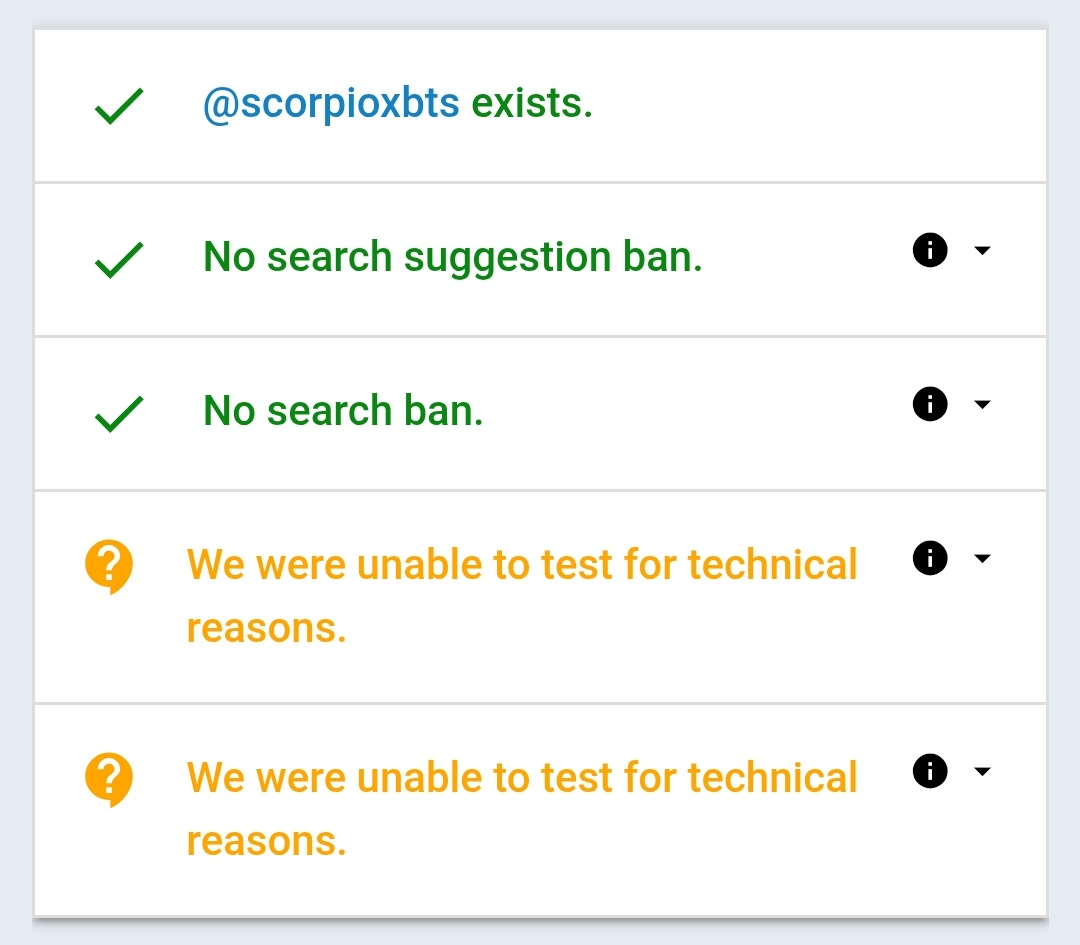Open info icon for No search ban
Viewport: 1080px width, 945px height.
[930, 404]
